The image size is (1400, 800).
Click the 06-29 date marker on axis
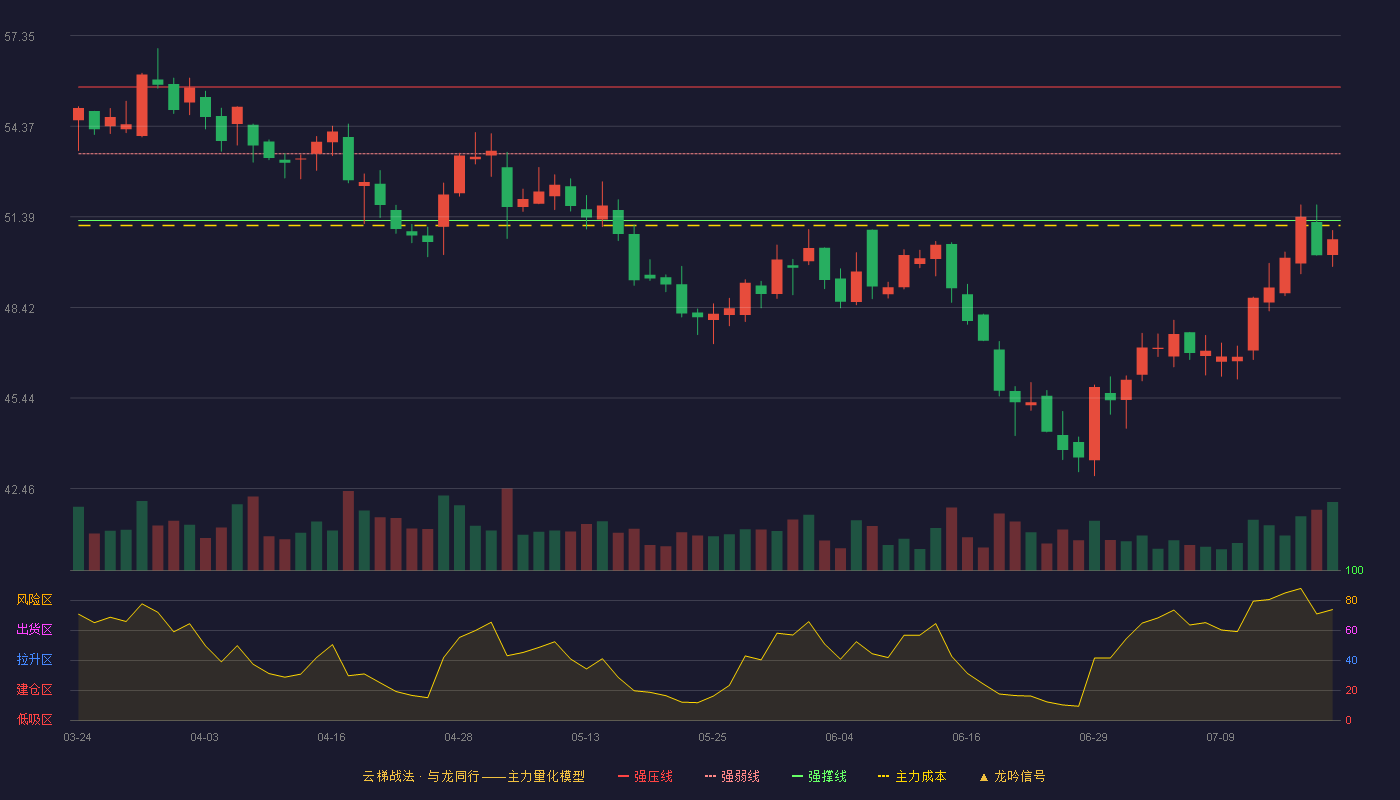[1093, 737]
